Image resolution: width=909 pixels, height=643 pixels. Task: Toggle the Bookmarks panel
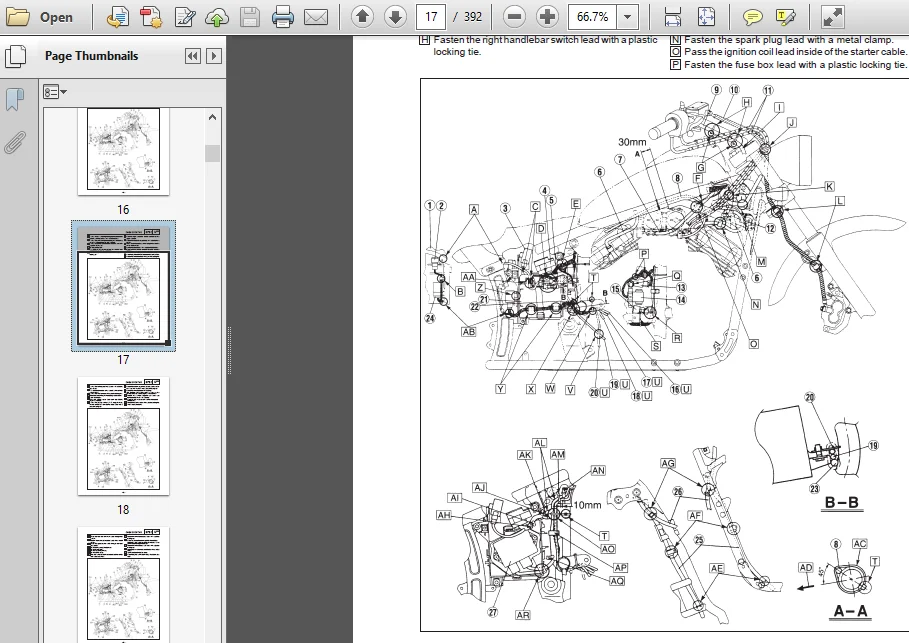point(14,99)
